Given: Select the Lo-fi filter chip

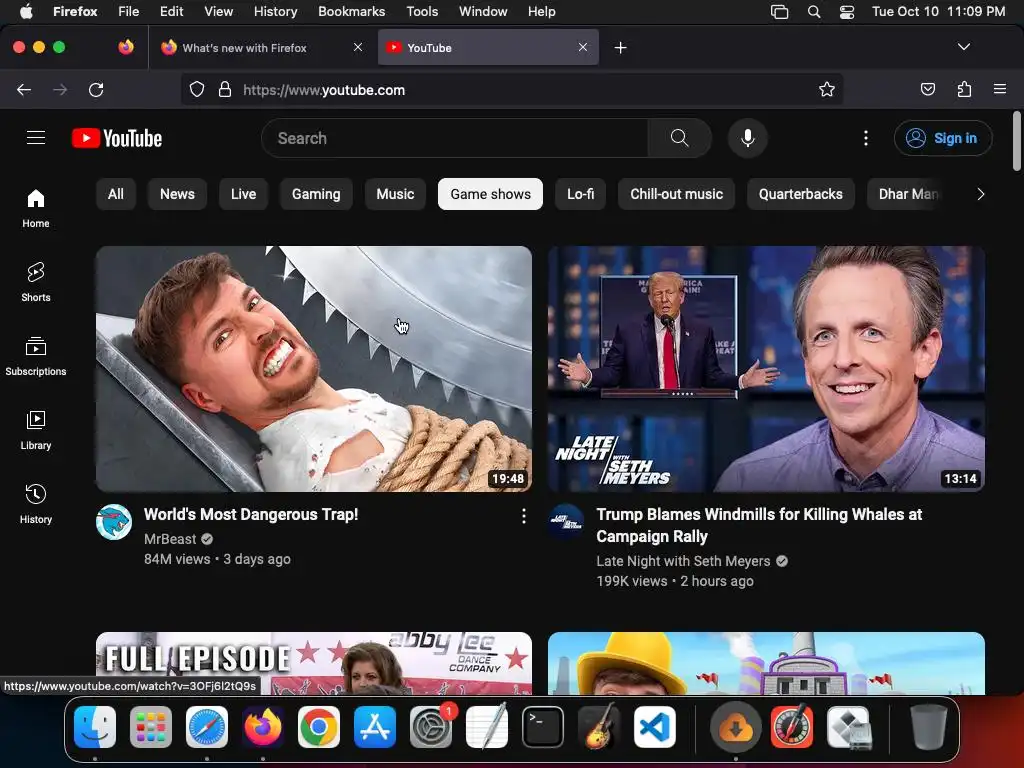Looking at the screenshot, I should pyautogui.click(x=581, y=194).
